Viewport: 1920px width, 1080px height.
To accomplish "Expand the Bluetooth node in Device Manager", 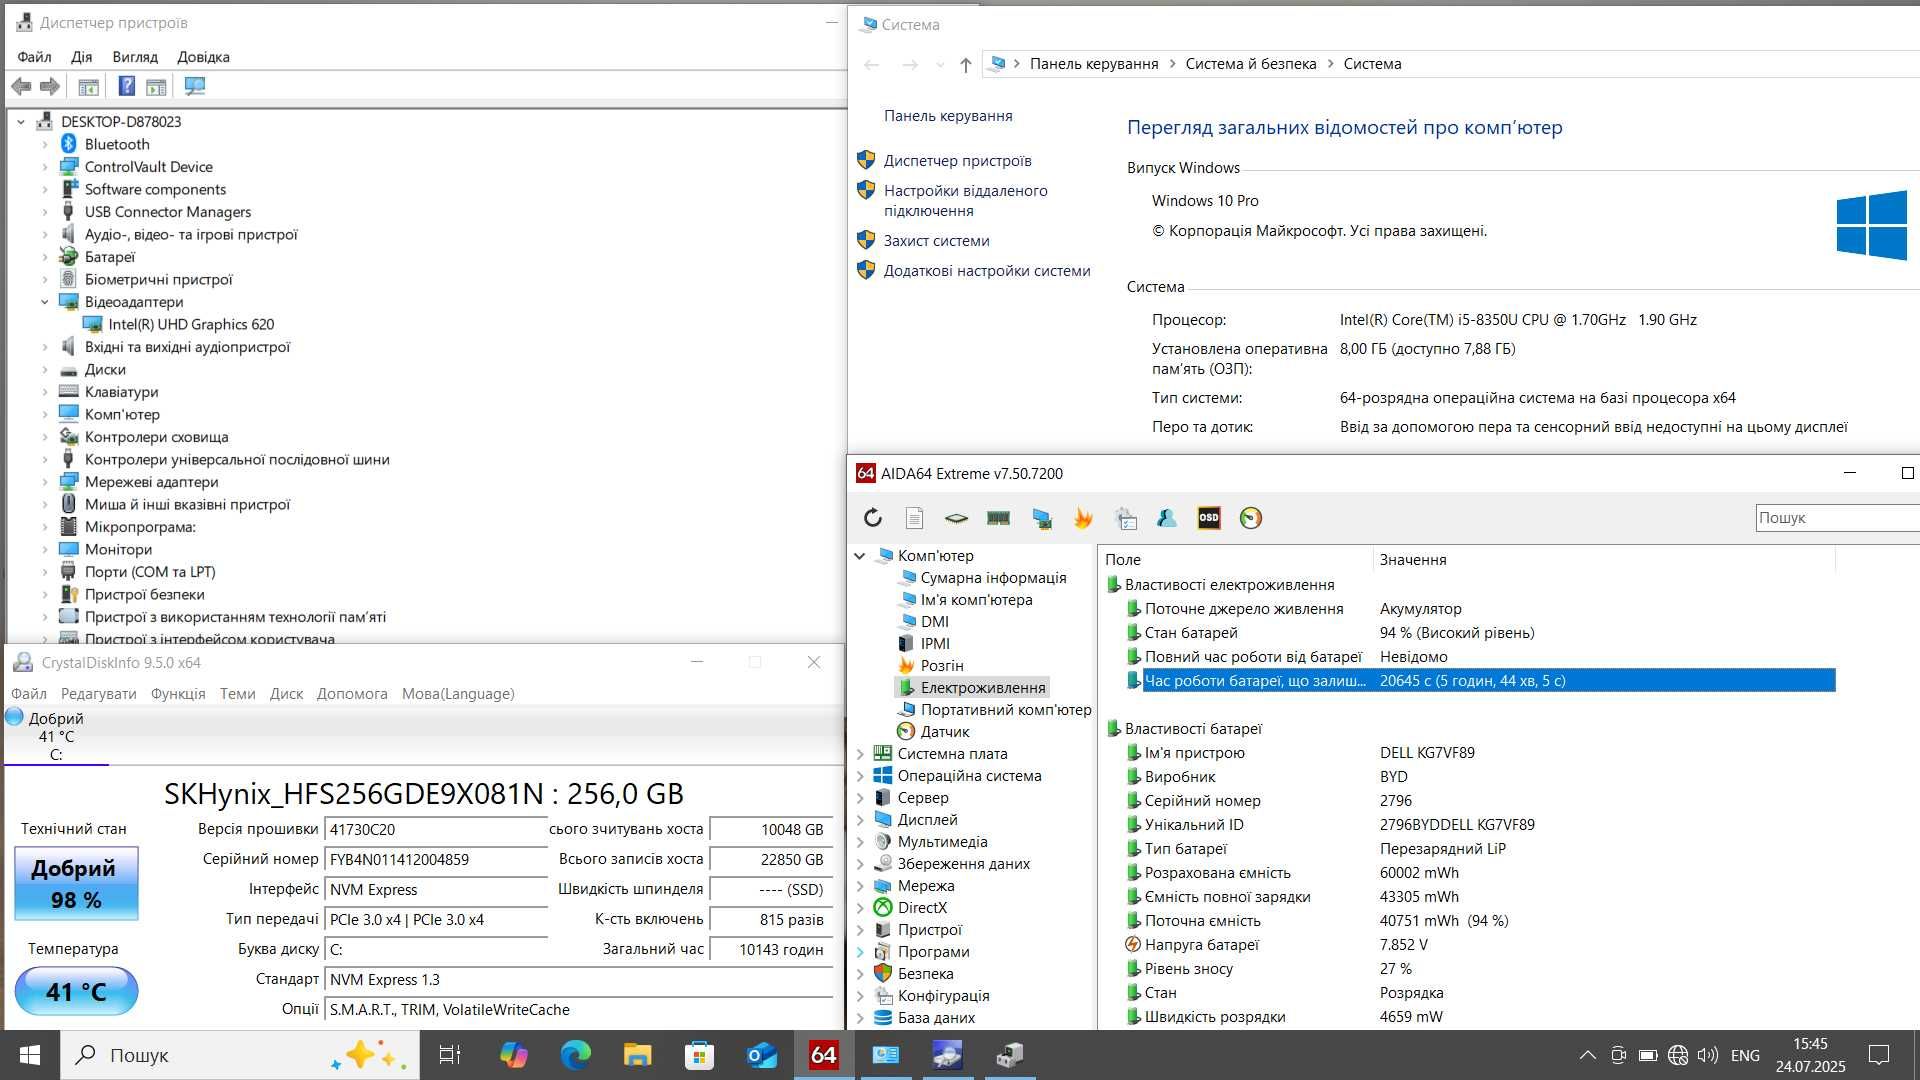I will pyautogui.click(x=44, y=145).
